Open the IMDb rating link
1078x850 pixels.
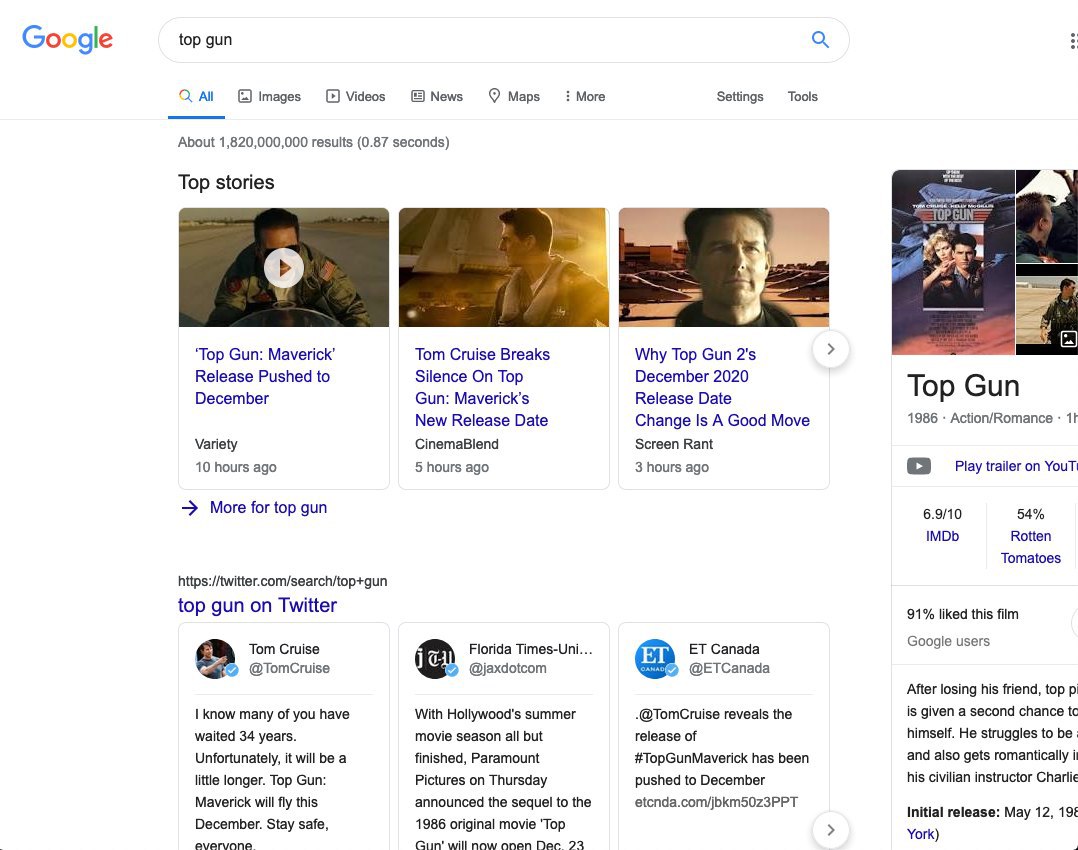click(942, 536)
